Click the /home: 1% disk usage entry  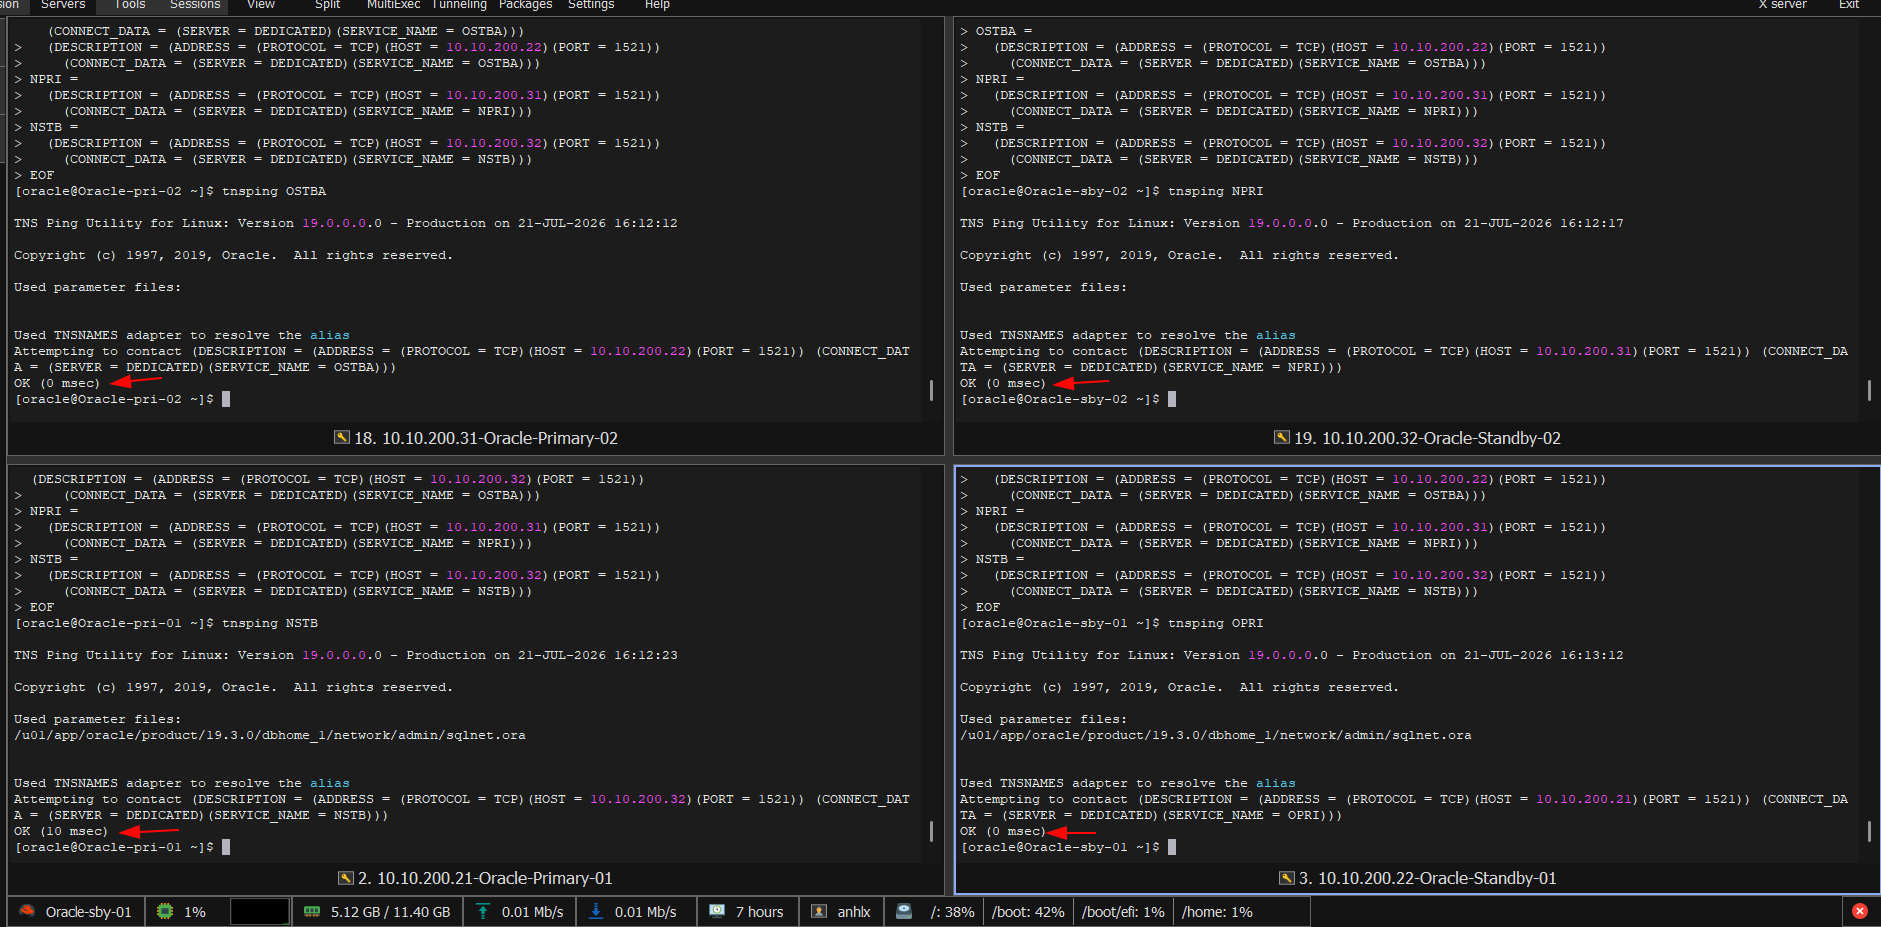pyautogui.click(x=1217, y=912)
